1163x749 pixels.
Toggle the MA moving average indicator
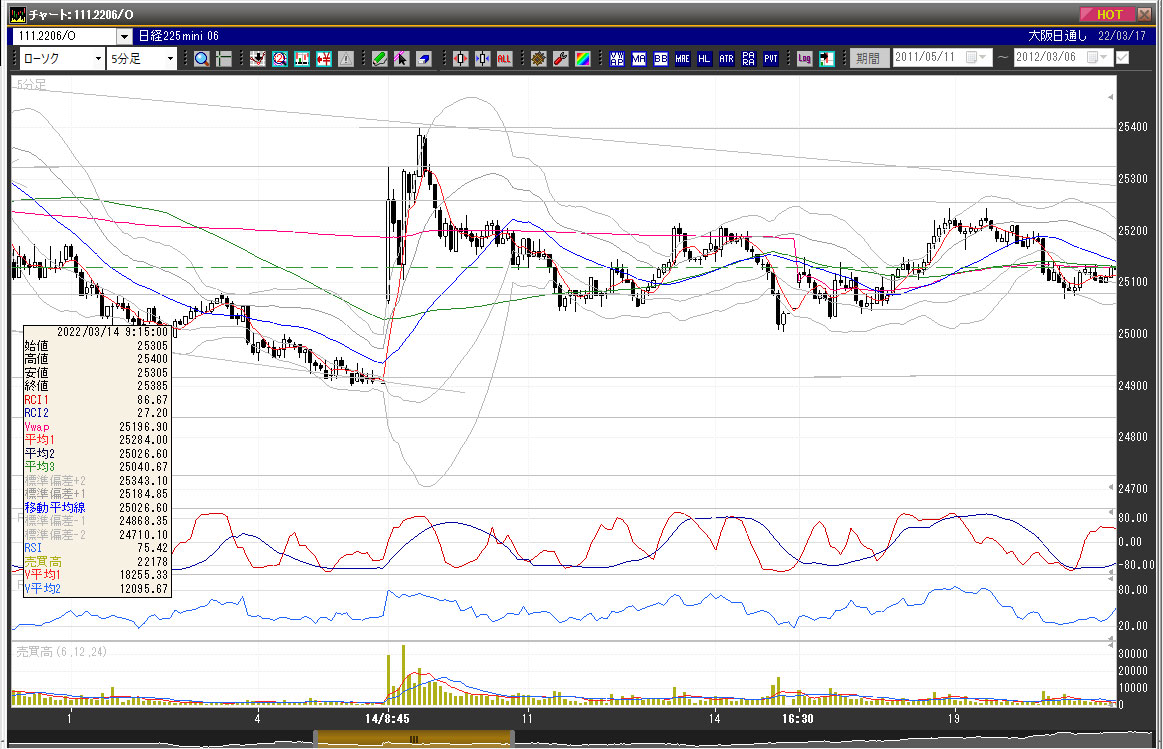(x=639, y=59)
